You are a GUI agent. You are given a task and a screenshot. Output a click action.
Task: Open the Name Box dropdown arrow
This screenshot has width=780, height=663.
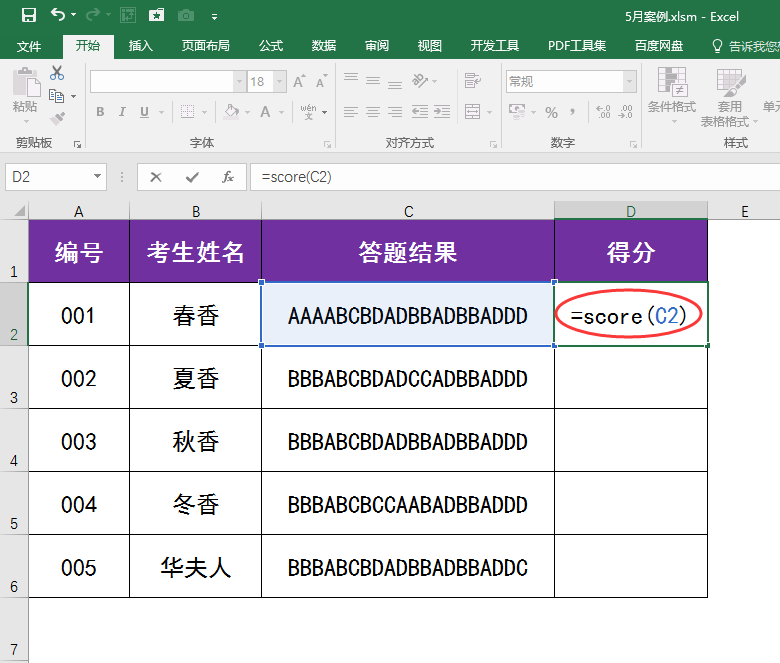point(98,176)
